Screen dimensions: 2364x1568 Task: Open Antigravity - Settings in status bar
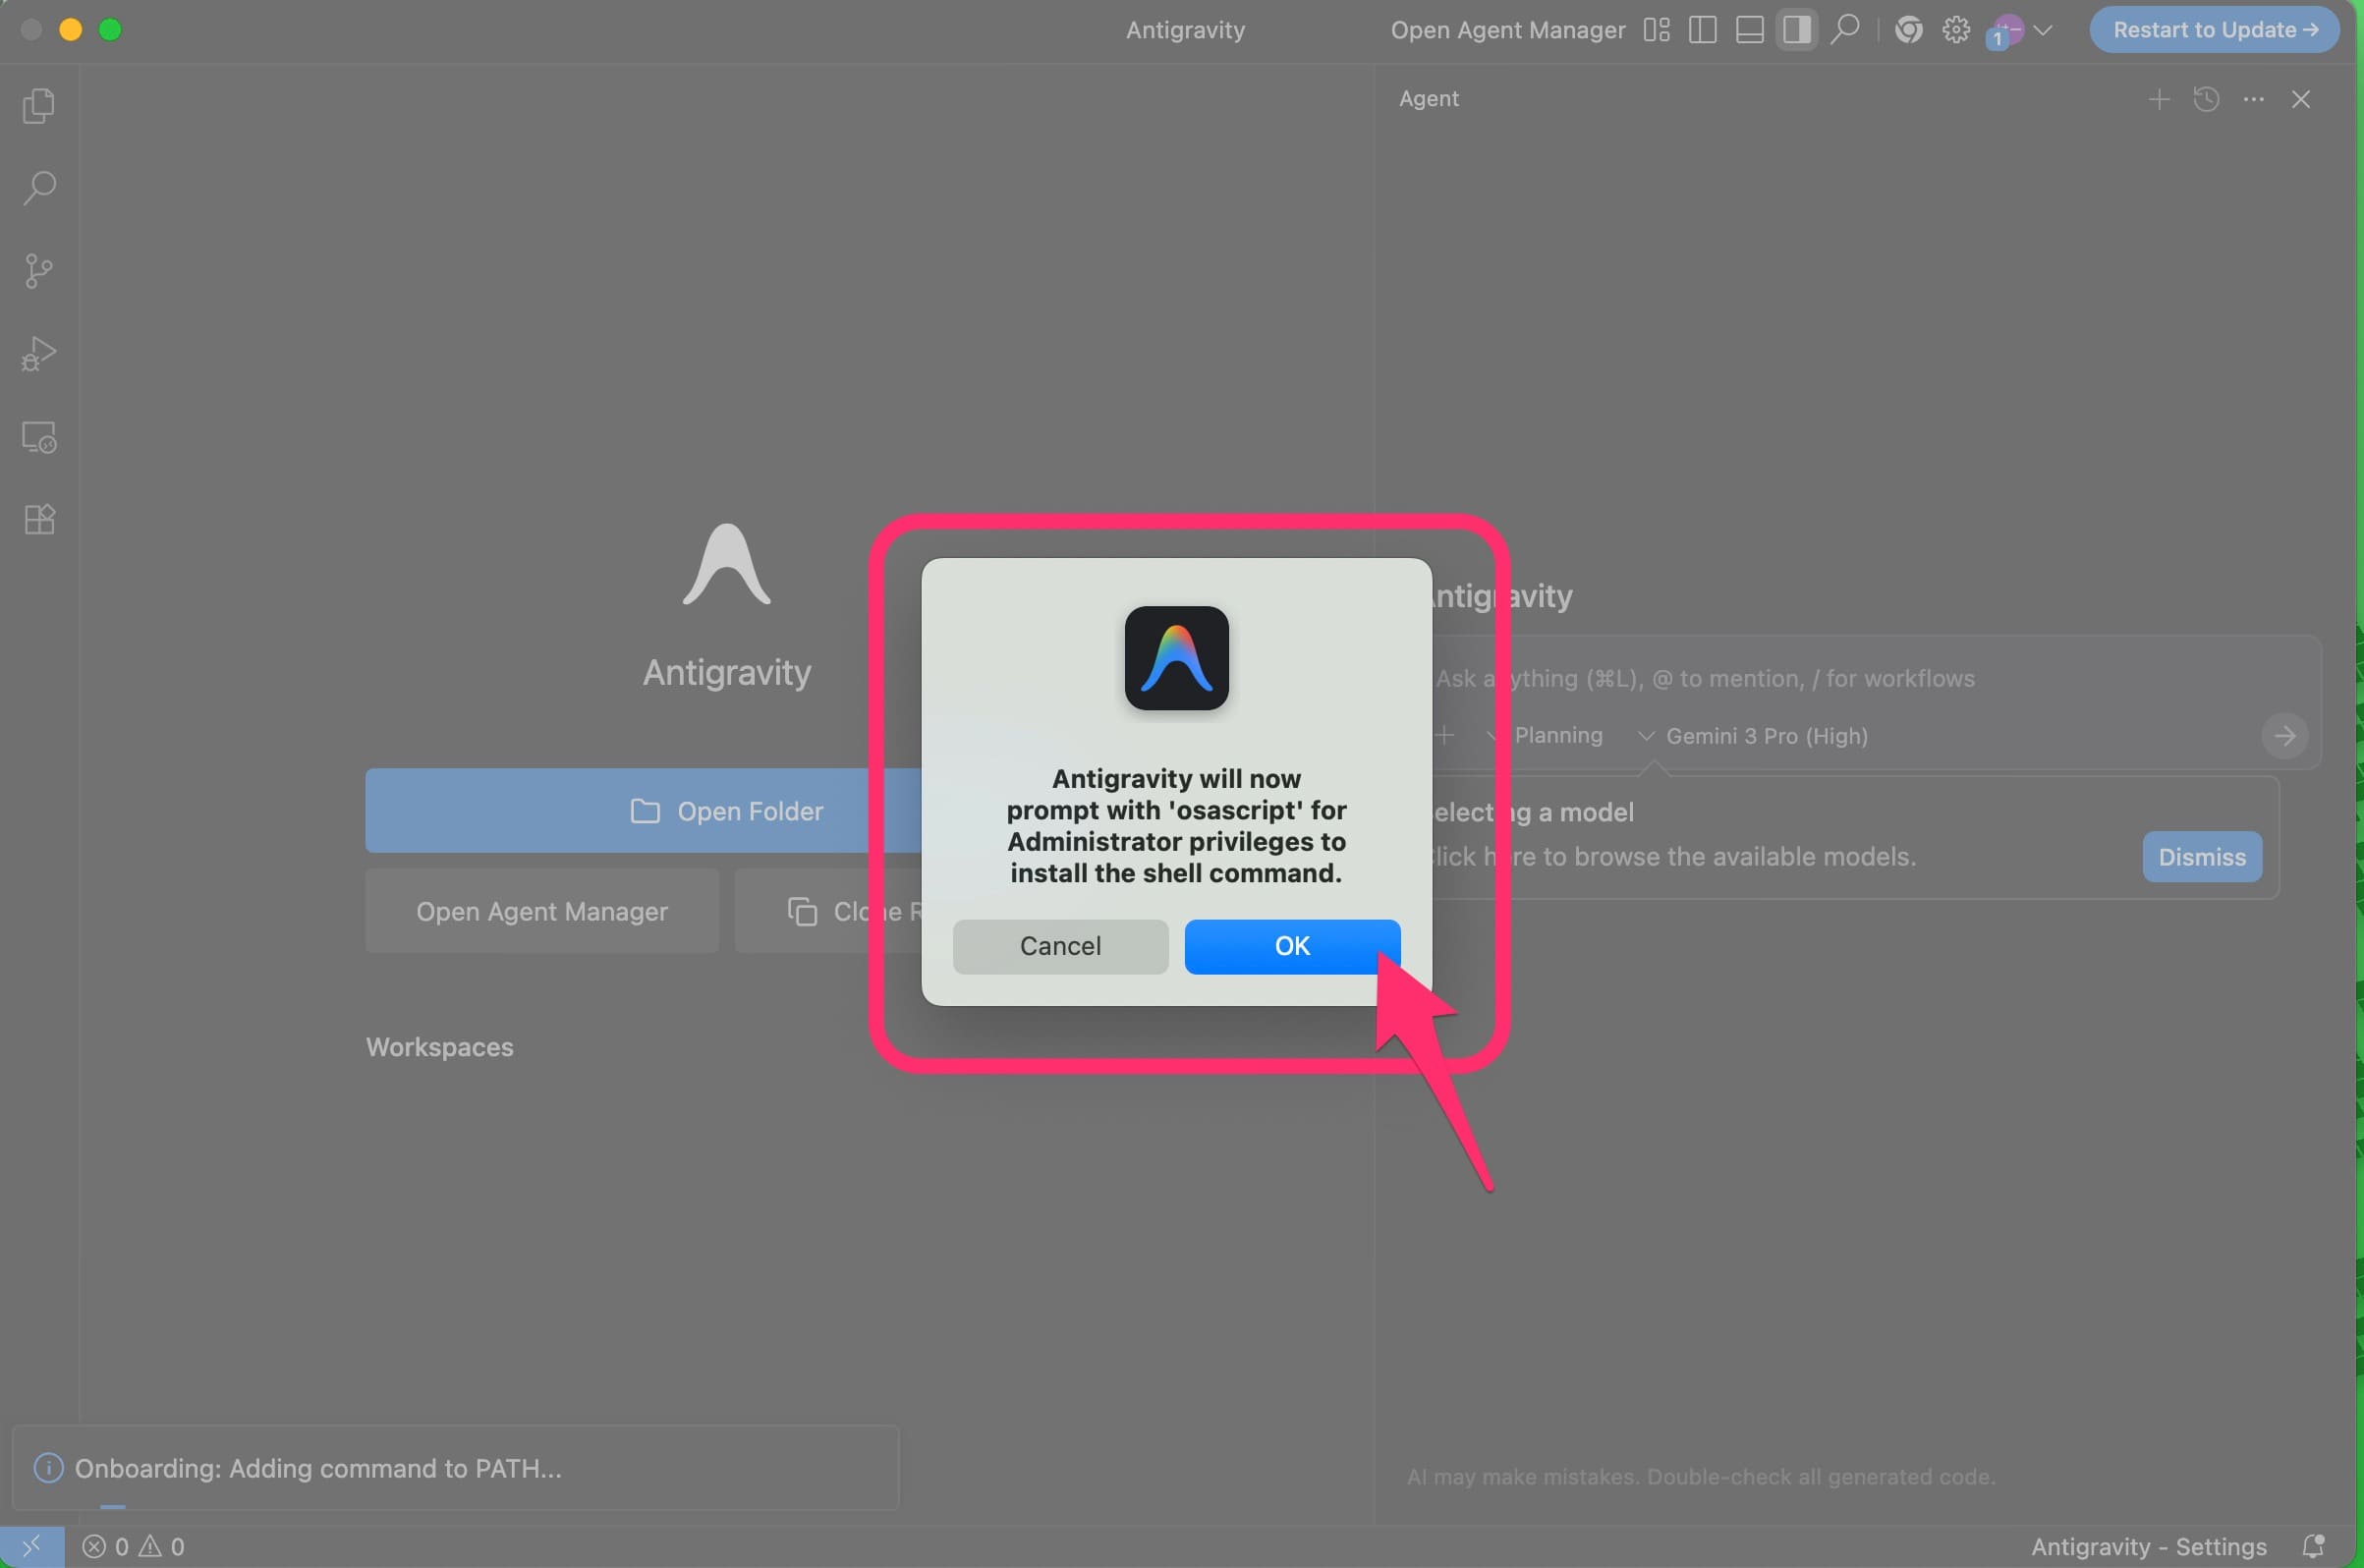coord(2148,1547)
